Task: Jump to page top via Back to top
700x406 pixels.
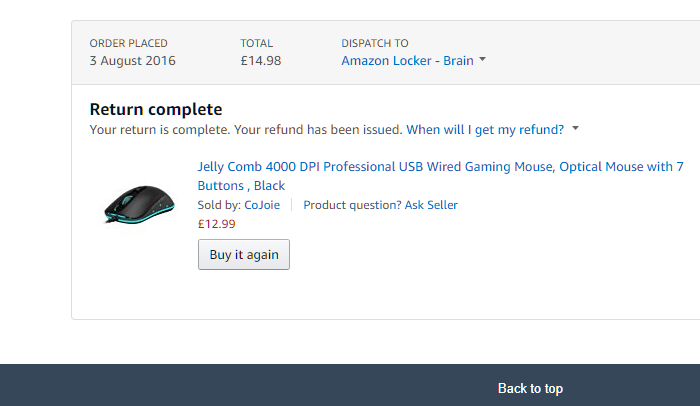Action: point(530,389)
